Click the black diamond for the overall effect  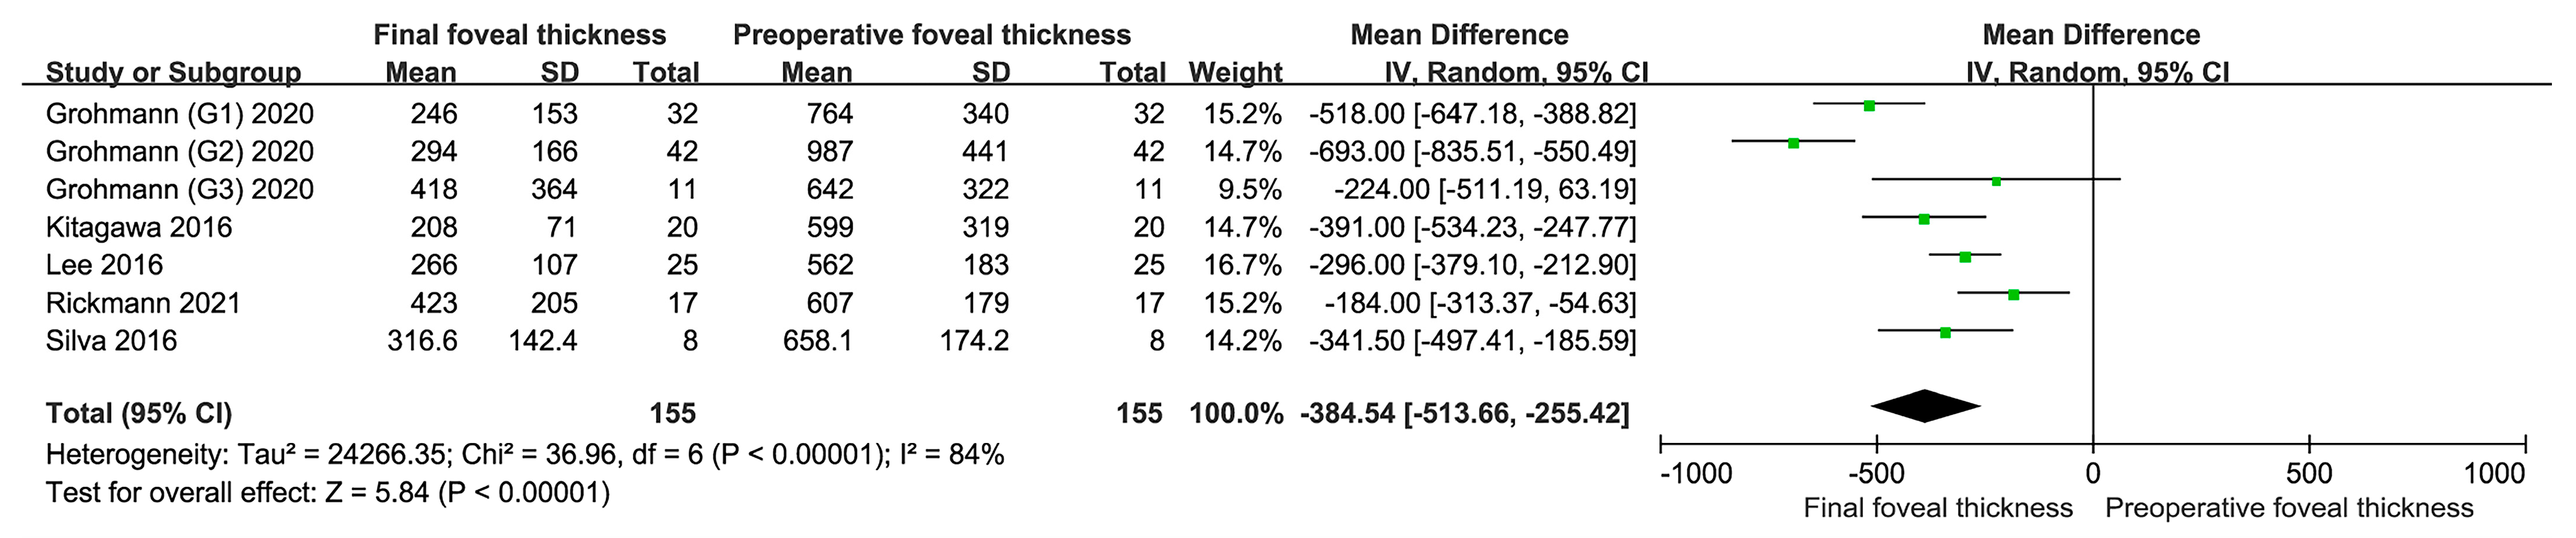1926,405
